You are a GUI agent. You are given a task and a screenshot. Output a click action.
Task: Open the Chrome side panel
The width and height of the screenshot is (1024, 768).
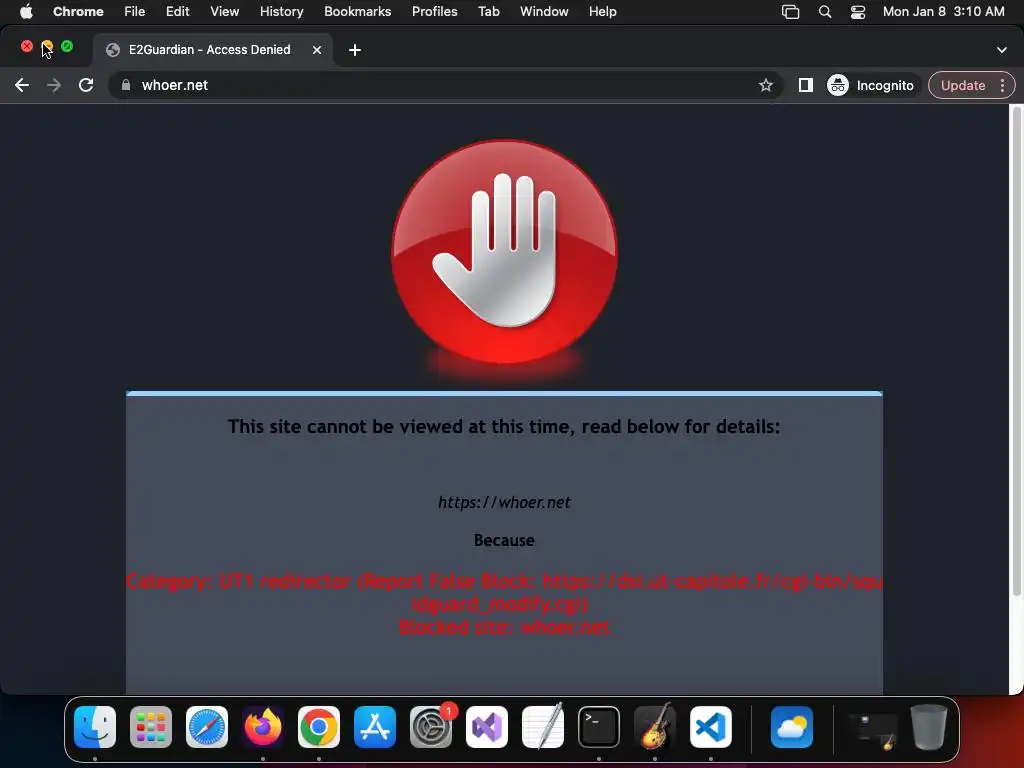(x=805, y=85)
